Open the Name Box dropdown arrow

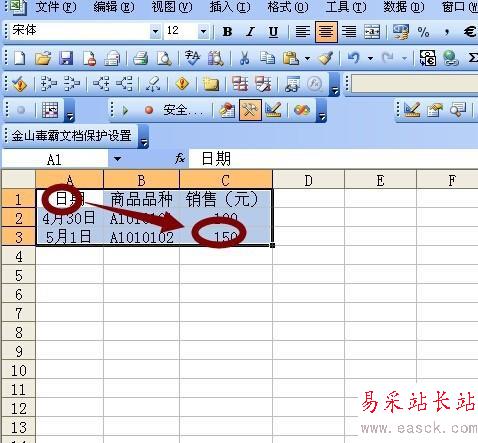(x=117, y=159)
